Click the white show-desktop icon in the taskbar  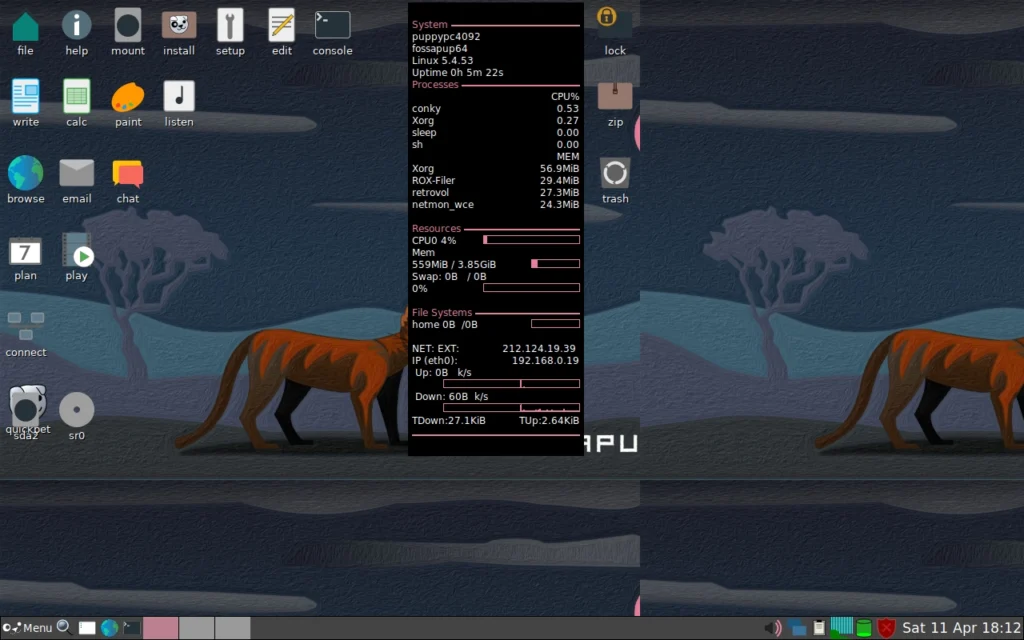pos(87,628)
